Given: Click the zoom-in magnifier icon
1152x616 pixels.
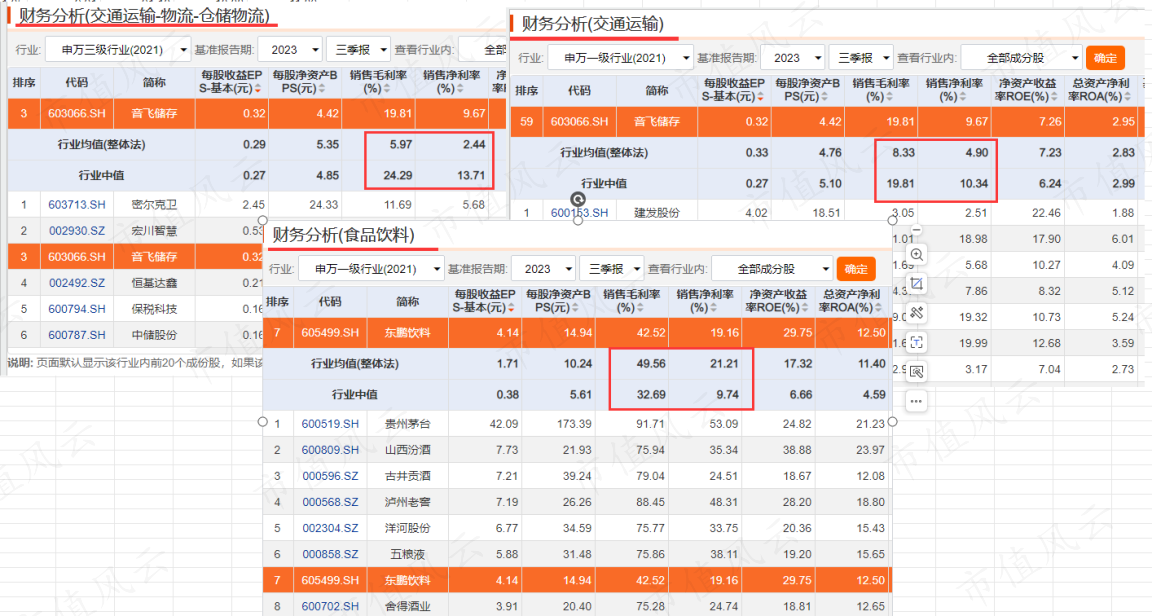Looking at the screenshot, I should 916,255.
